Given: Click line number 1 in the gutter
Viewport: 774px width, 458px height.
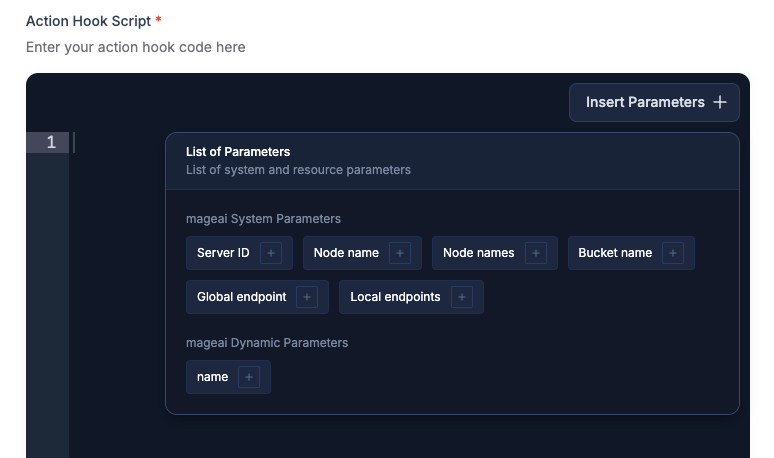Looking at the screenshot, I should [51, 143].
